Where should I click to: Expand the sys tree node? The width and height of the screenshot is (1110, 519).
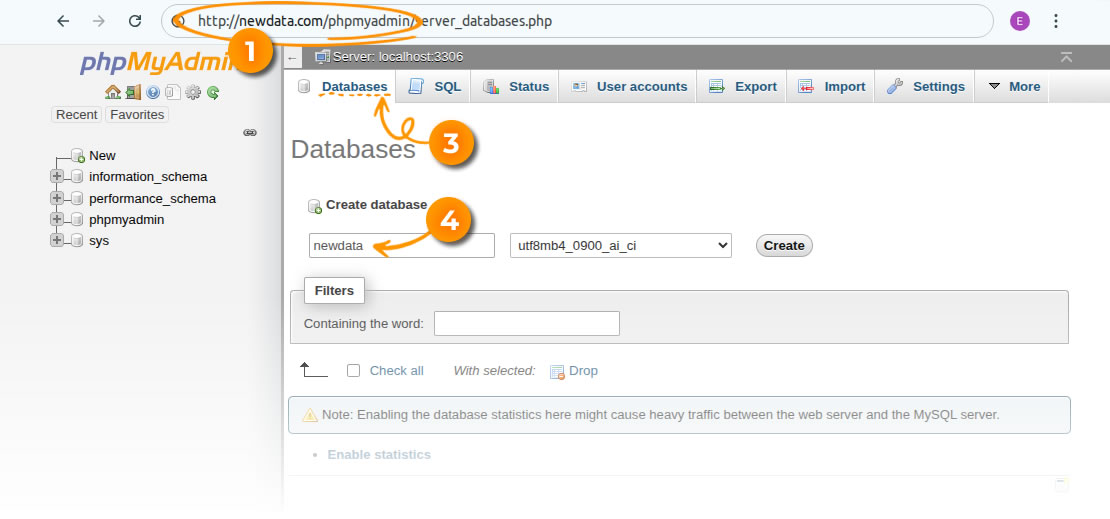pos(57,240)
